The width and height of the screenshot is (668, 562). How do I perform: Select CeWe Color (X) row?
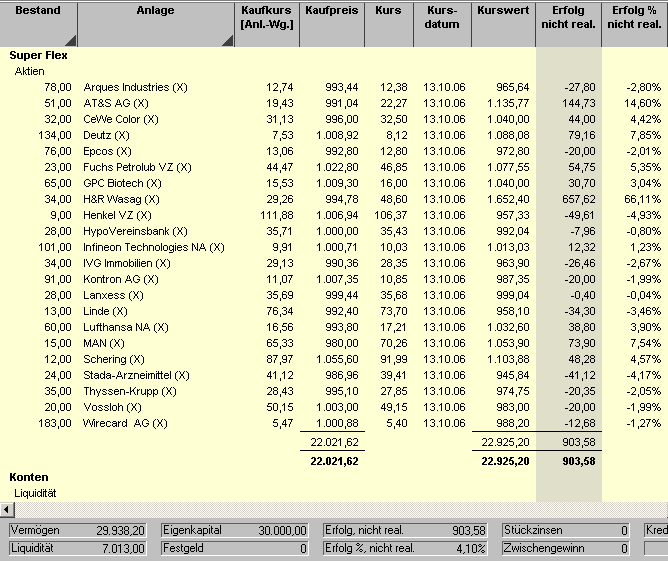tap(334, 119)
